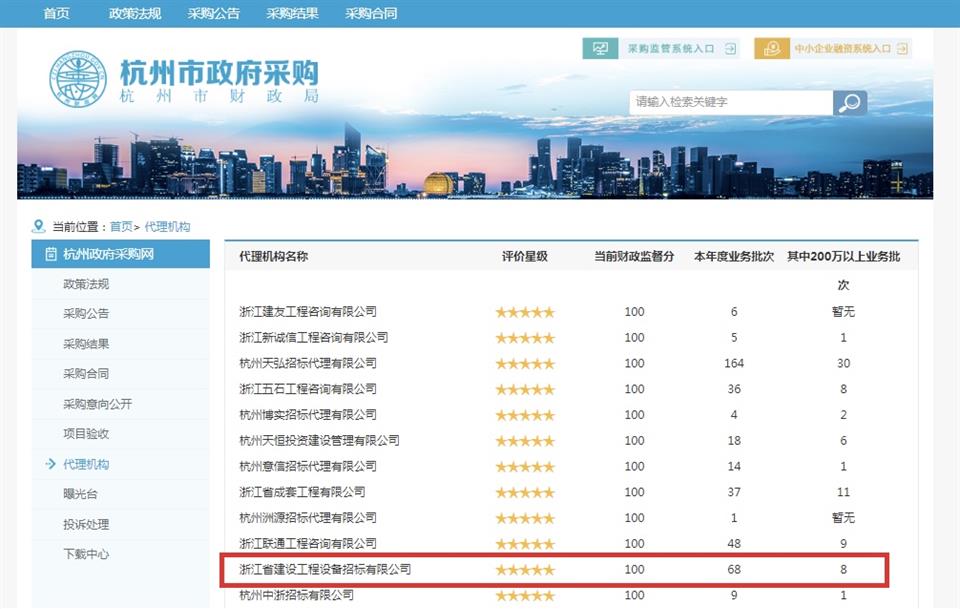Go to 首页 in the top navigation
Screen dimensions: 960x609
(x=56, y=14)
